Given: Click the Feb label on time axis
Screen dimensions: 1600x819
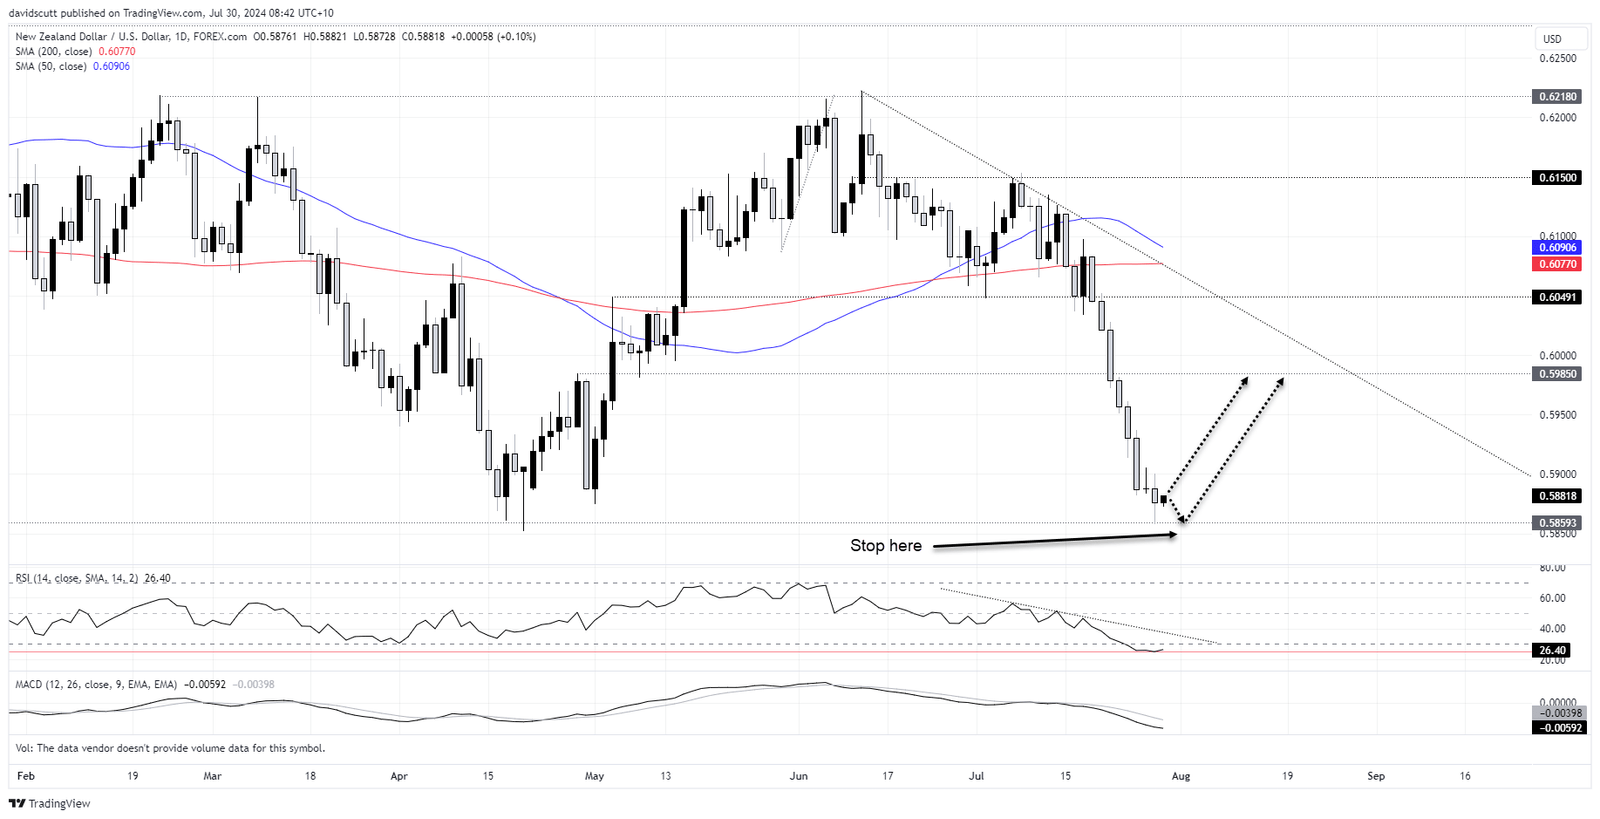Looking at the screenshot, I should click(26, 776).
